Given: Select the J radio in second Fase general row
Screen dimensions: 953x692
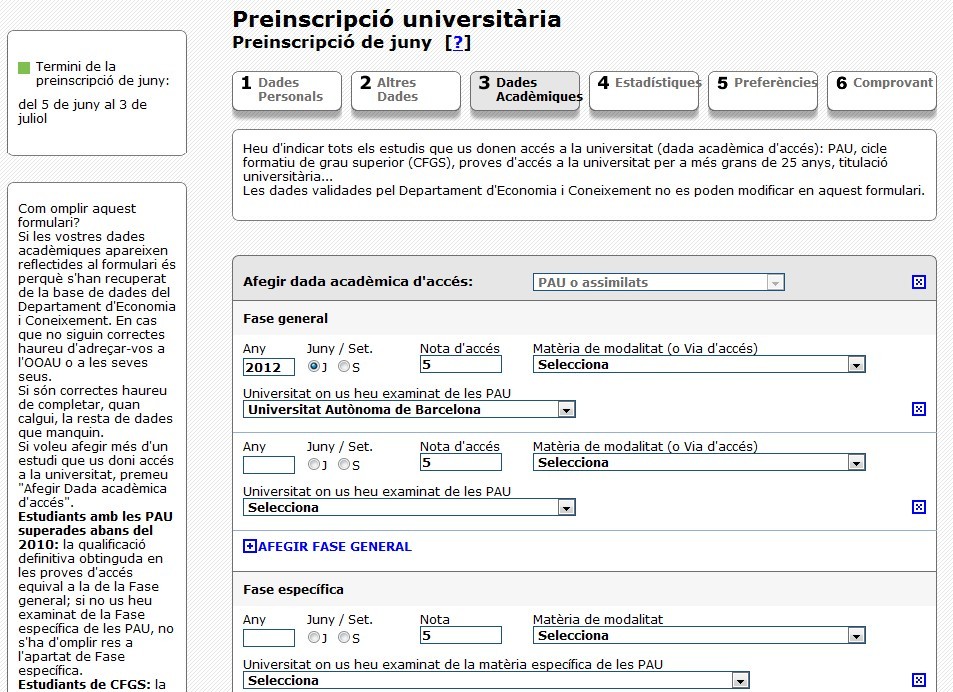Looking at the screenshot, I should (315, 464).
